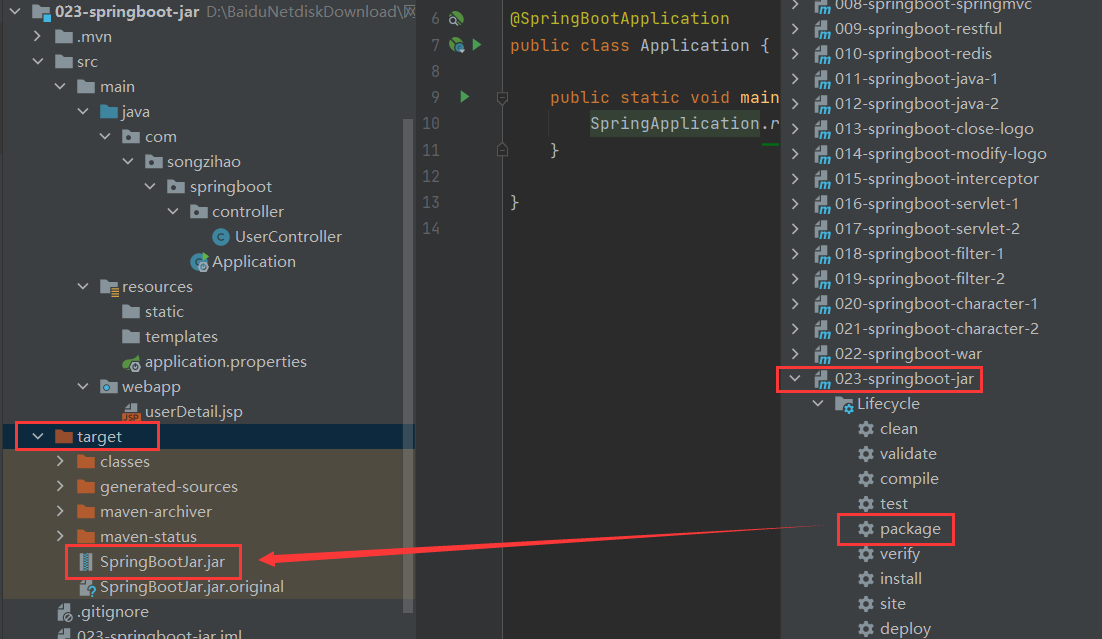Open the Application Spring Boot class
1102x639 pixels.
253,262
